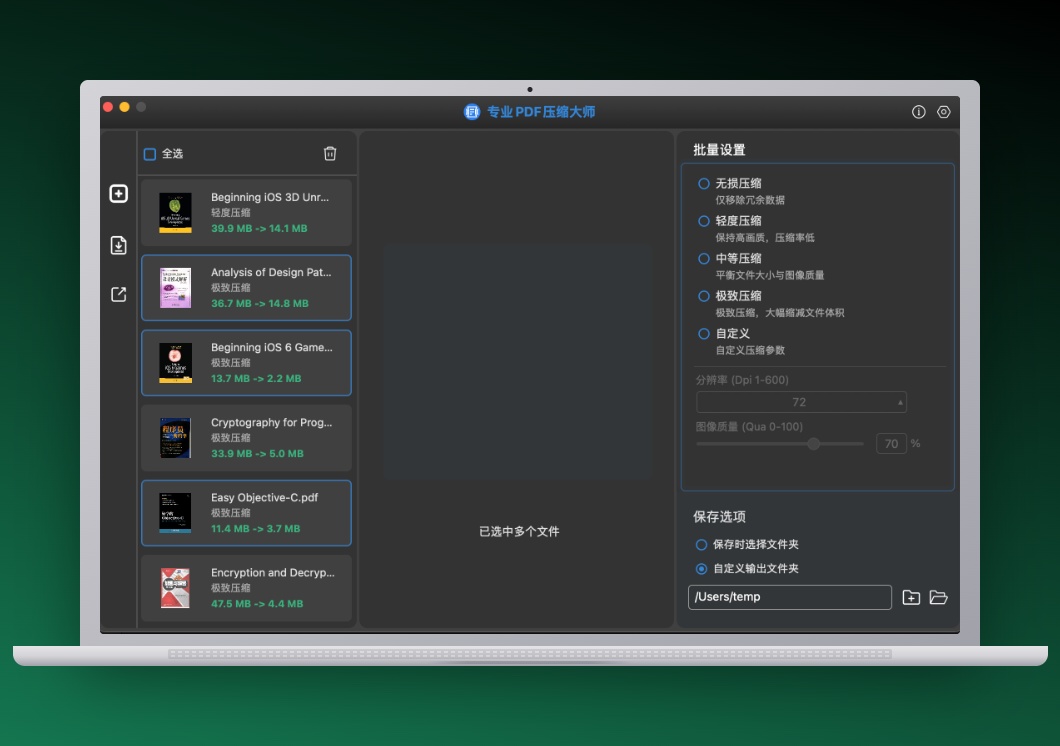
Task: Click thumbnail of Analysis of Design Pat... book
Action: [x=175, y=288]
